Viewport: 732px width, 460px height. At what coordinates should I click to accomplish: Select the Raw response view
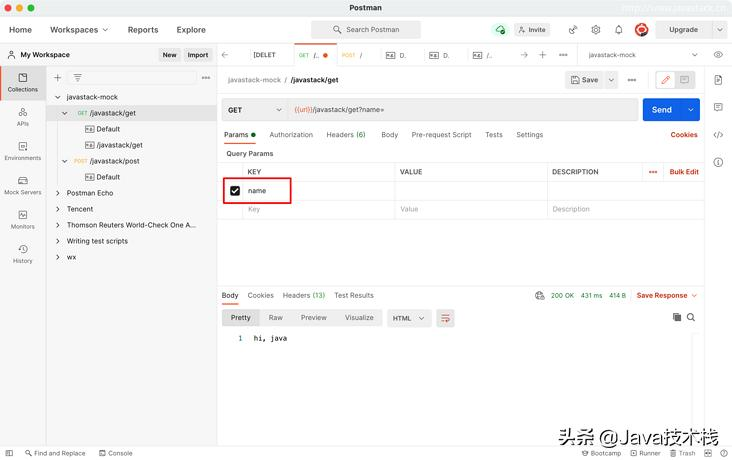click(x=275, y=318)
